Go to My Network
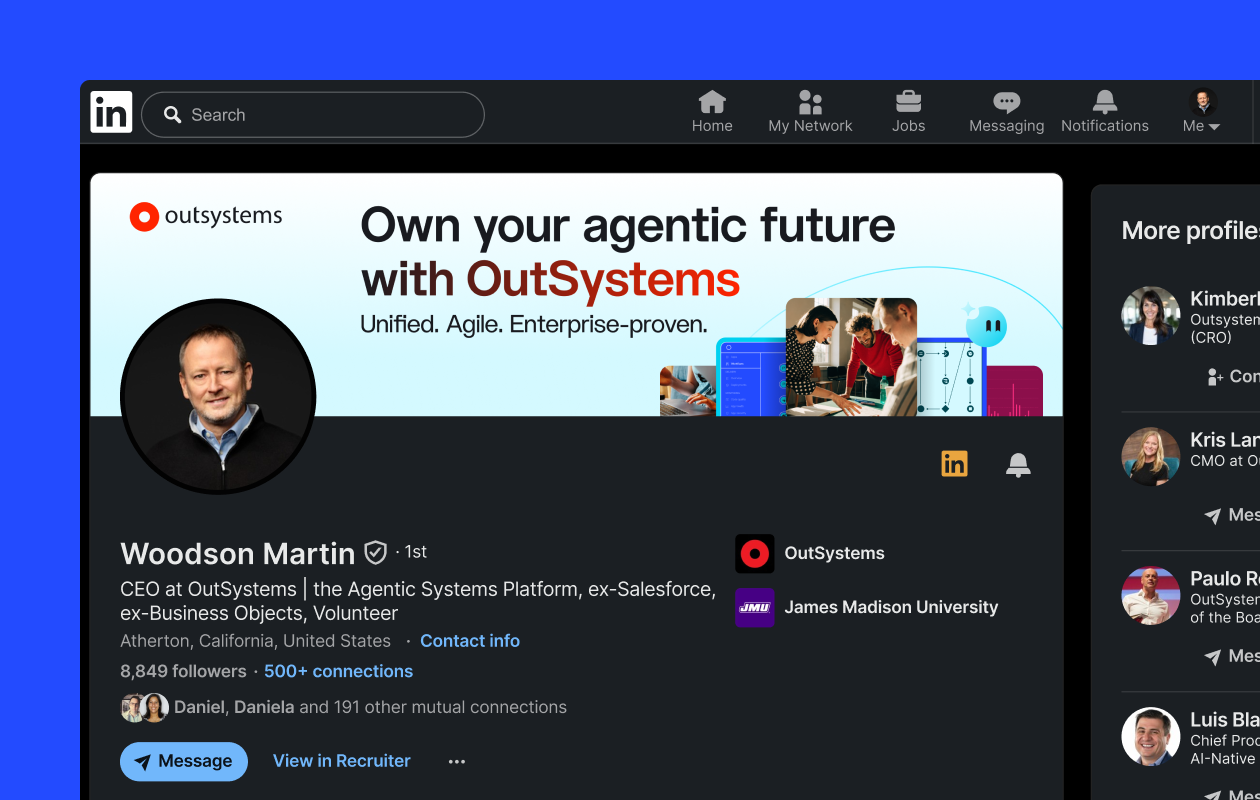This screenshot has height=800, width=1260. pos(810,112)
